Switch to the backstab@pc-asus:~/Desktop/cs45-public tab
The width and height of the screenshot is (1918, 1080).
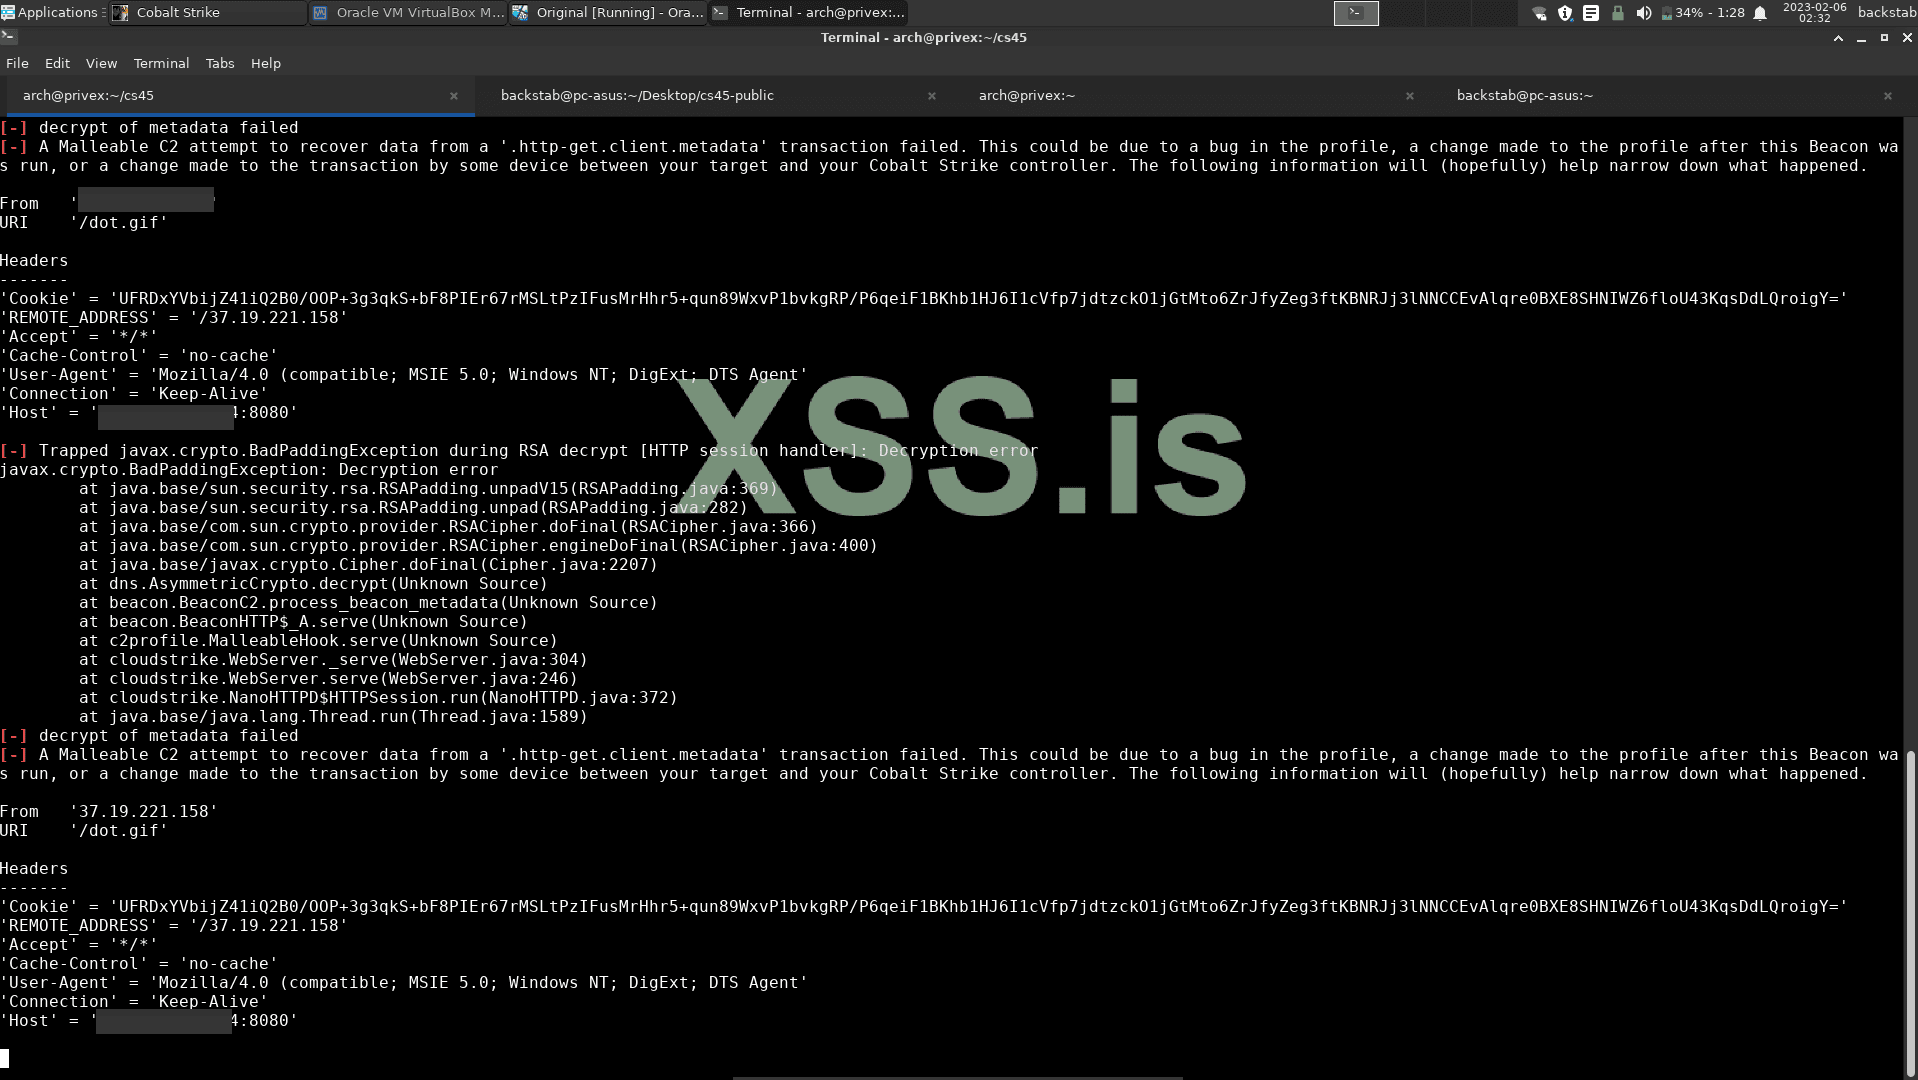pos(637,95)
